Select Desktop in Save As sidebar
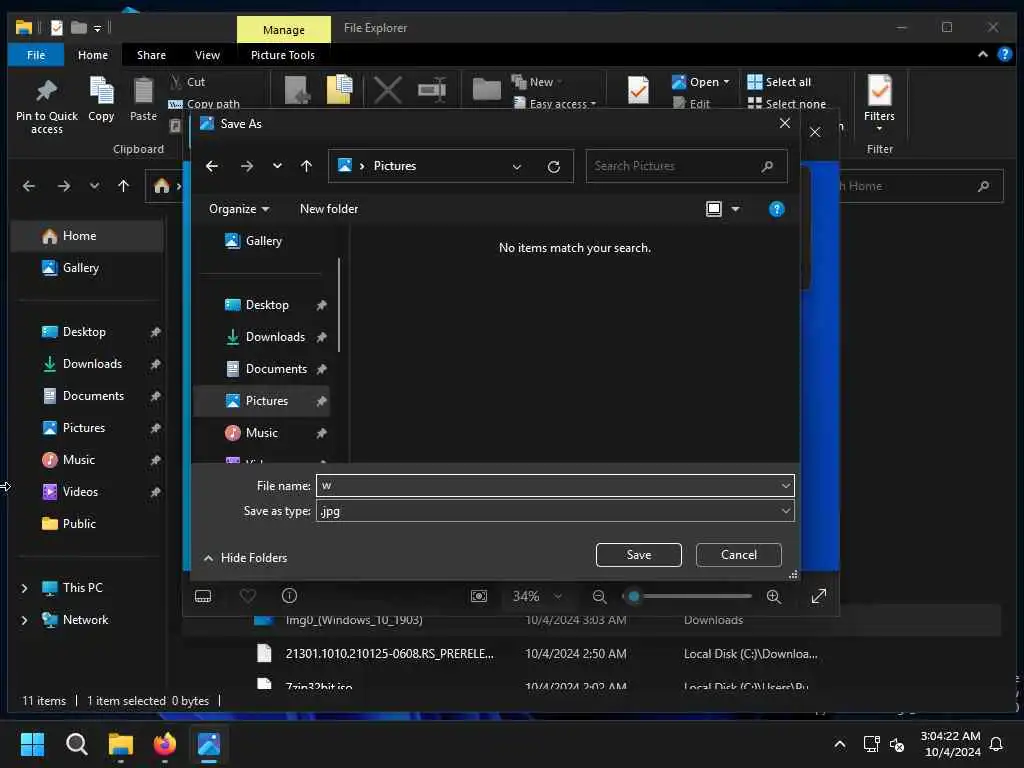Viewport: 1024px width, 768px height. (266, 305)
